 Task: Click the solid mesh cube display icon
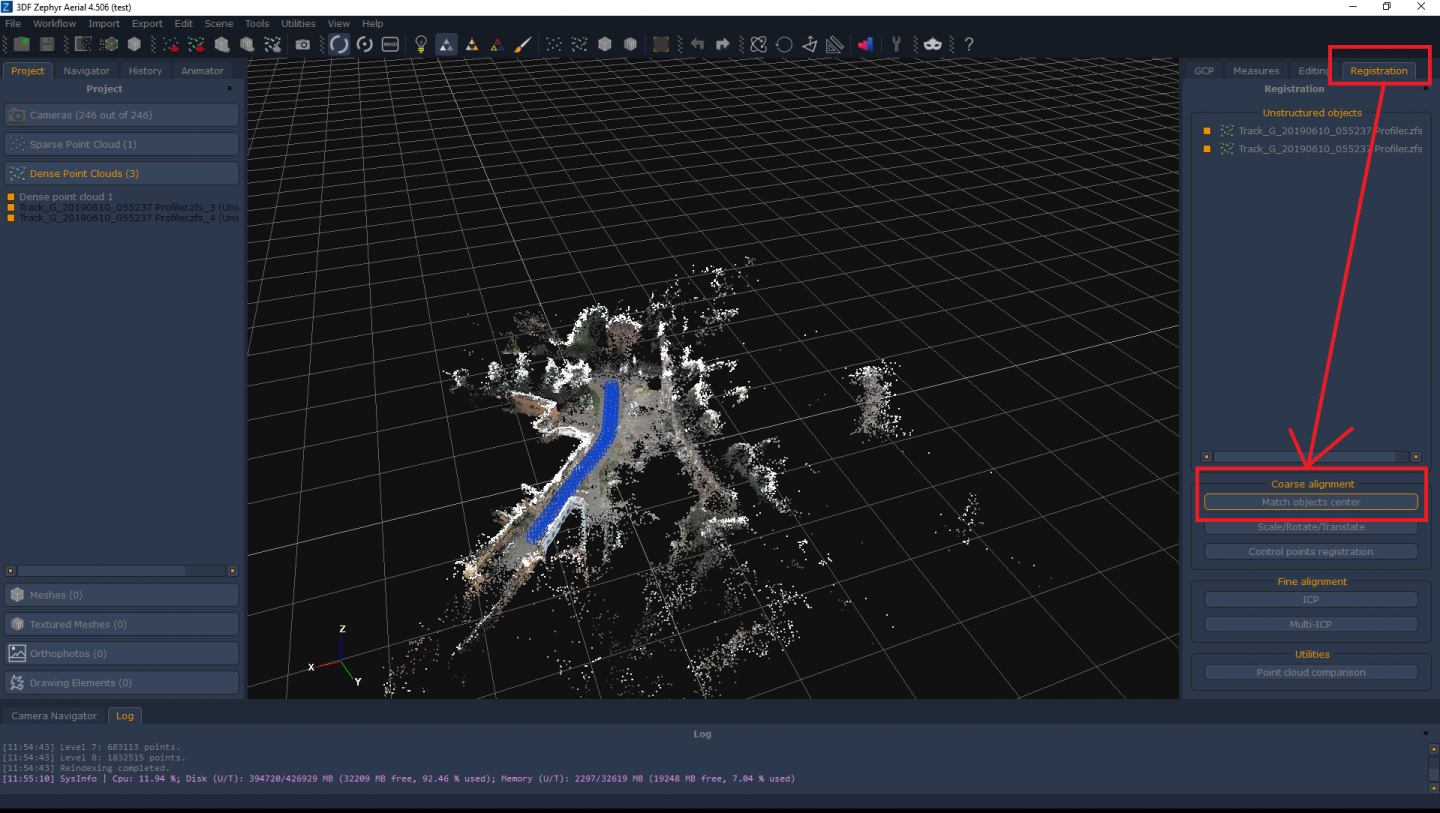click(x=605, y=44)
